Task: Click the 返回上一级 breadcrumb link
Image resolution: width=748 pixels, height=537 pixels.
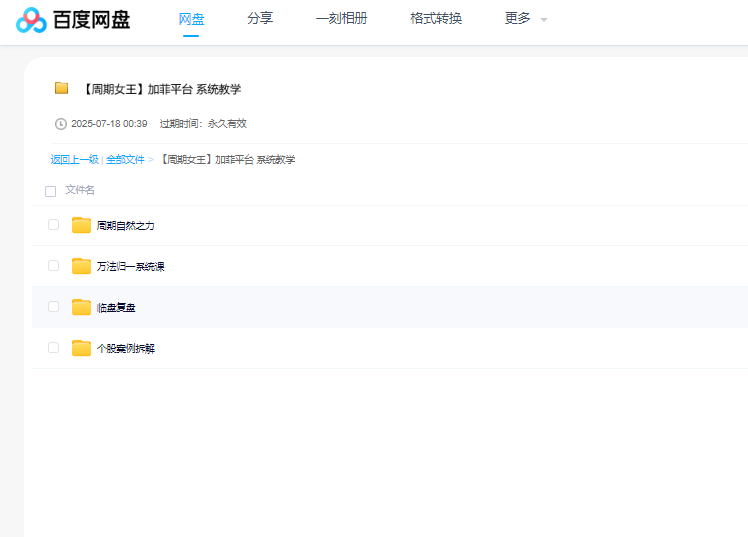Action: 74,160
